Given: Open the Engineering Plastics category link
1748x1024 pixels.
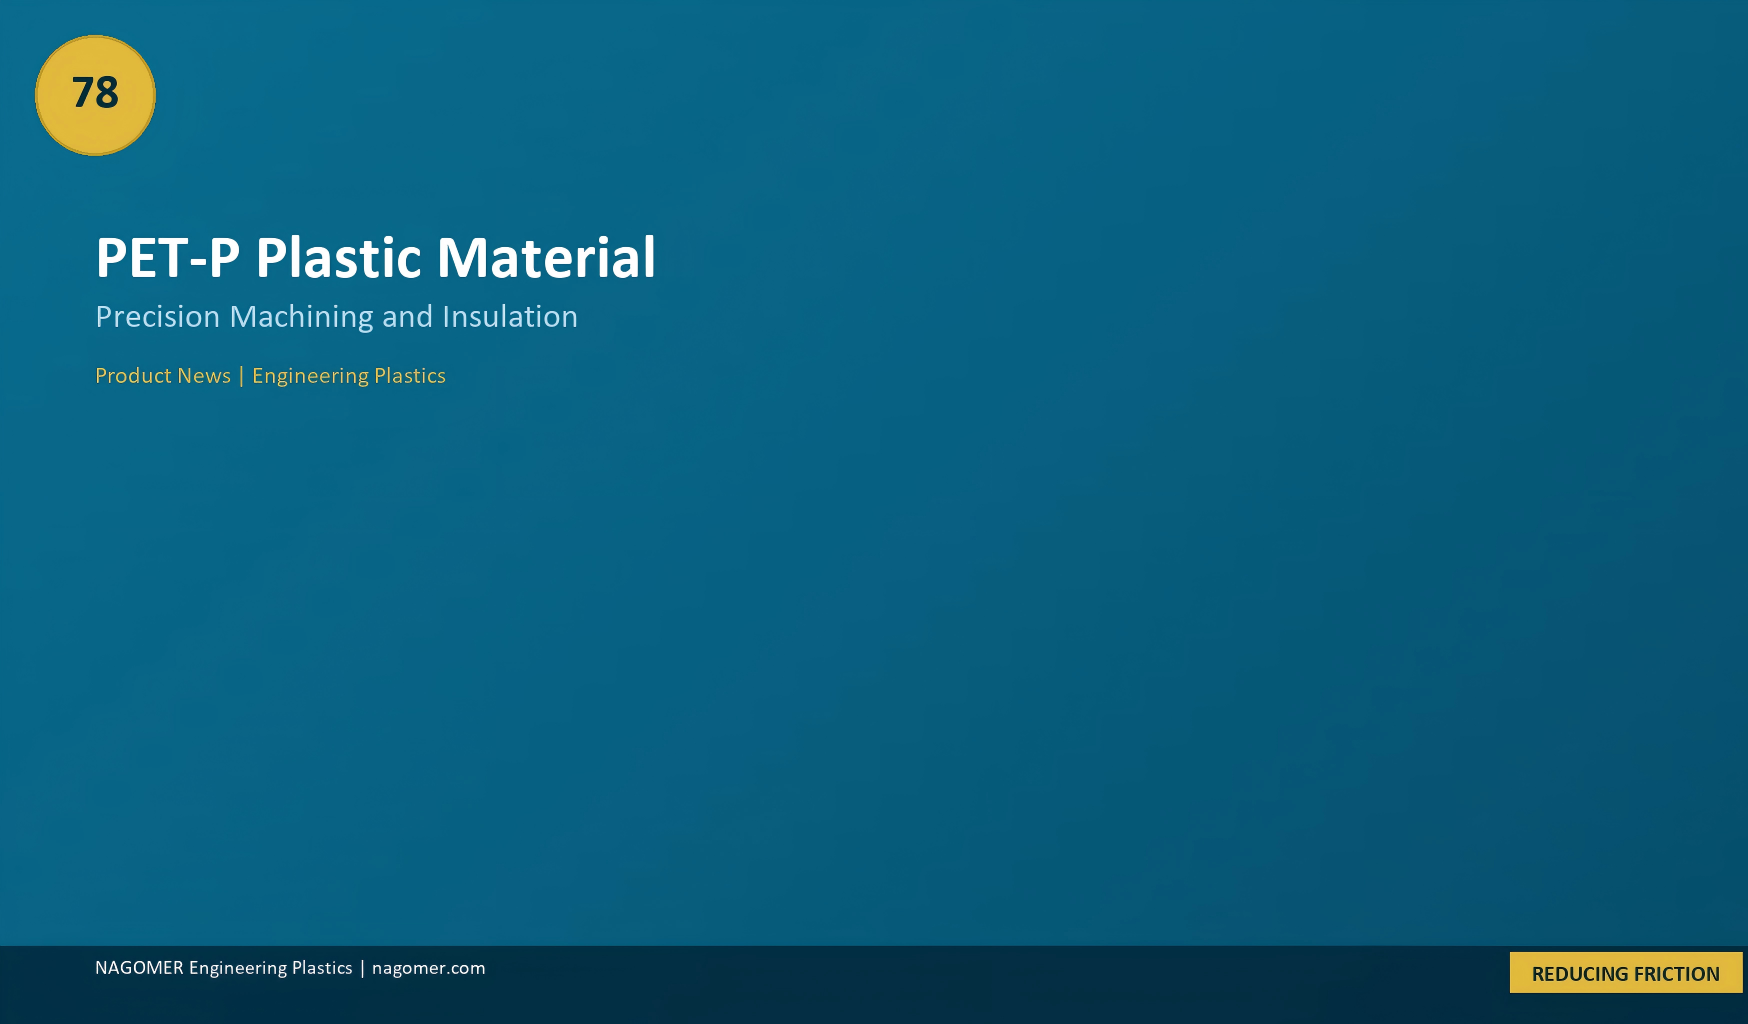Looking at the screenshot, I should pos(349,376).
